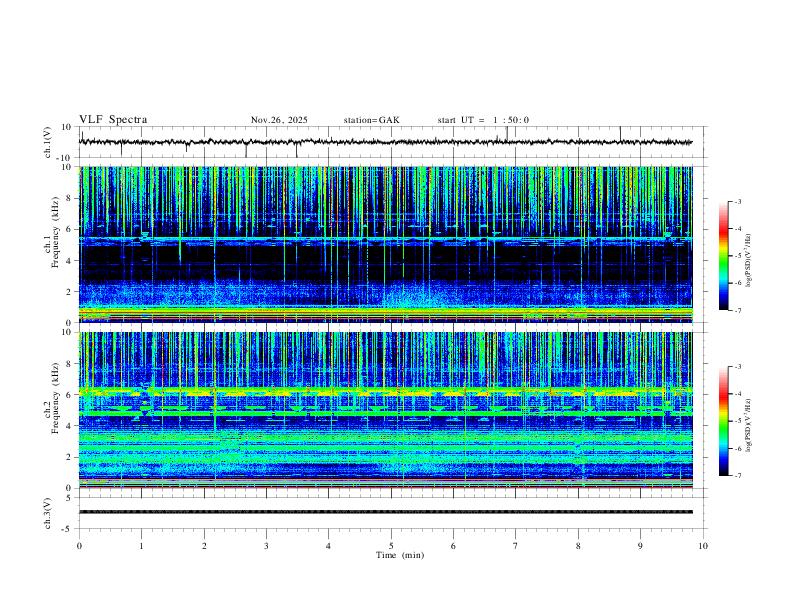This screenshot has height=612, width=792.
Task: Click the "7" tick on the time axis
Action: (516, 546)
